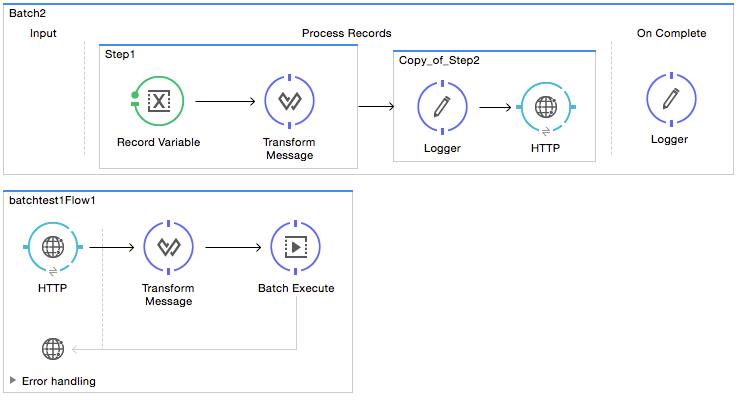The height and width of the screenshot is (400, 740).
Task: Click the Transform Message icon inside Step1
Action: pos(289,101)
